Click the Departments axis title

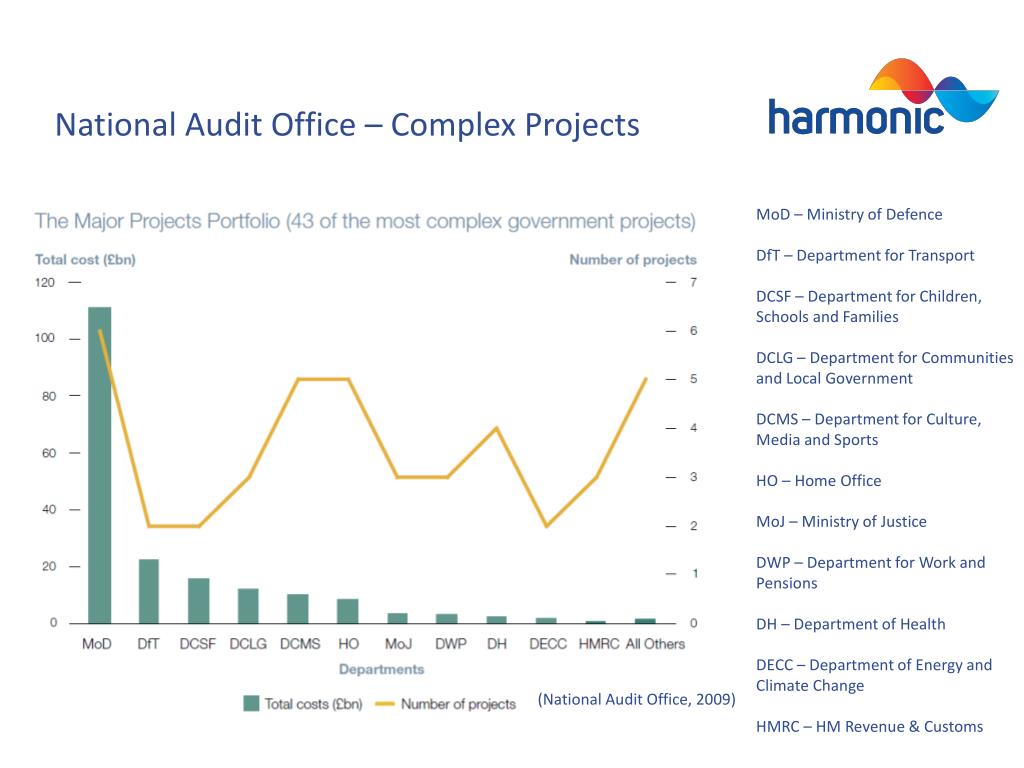pyautogui.click(x=381, y=669)
